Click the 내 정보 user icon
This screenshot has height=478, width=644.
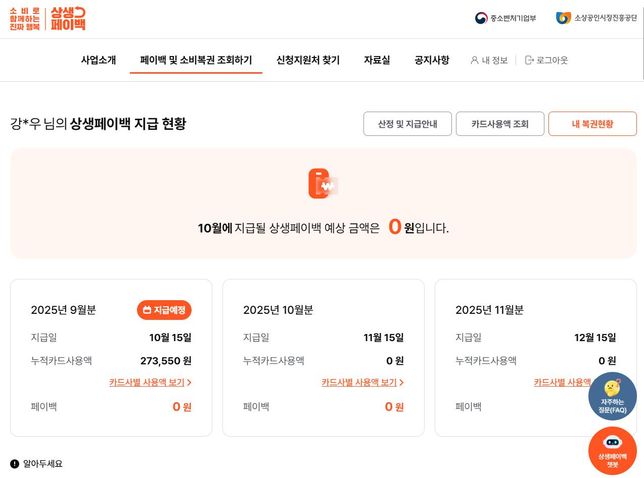pyautogui.click(x=475, y=60)
